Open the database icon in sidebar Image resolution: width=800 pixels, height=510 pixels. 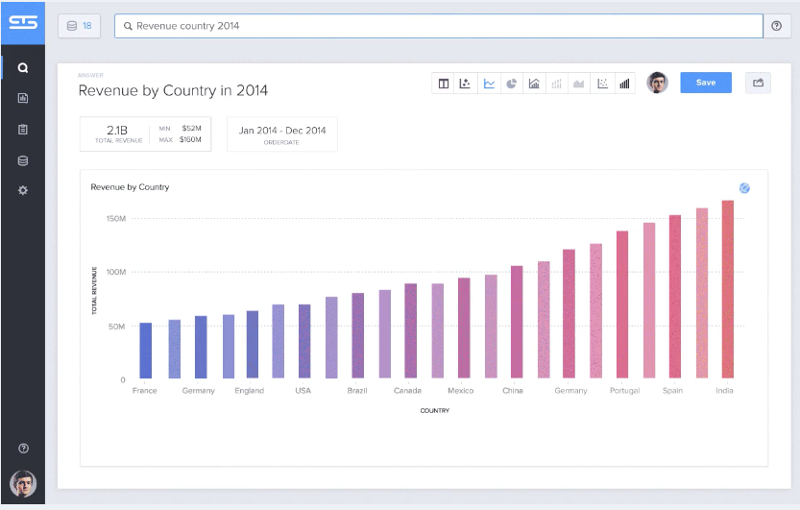23,161
